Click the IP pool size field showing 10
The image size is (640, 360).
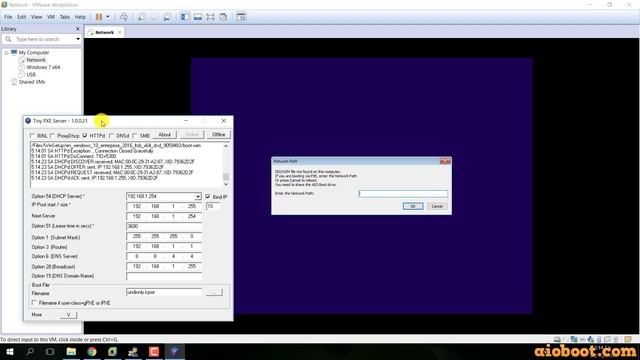pos(213,207)
